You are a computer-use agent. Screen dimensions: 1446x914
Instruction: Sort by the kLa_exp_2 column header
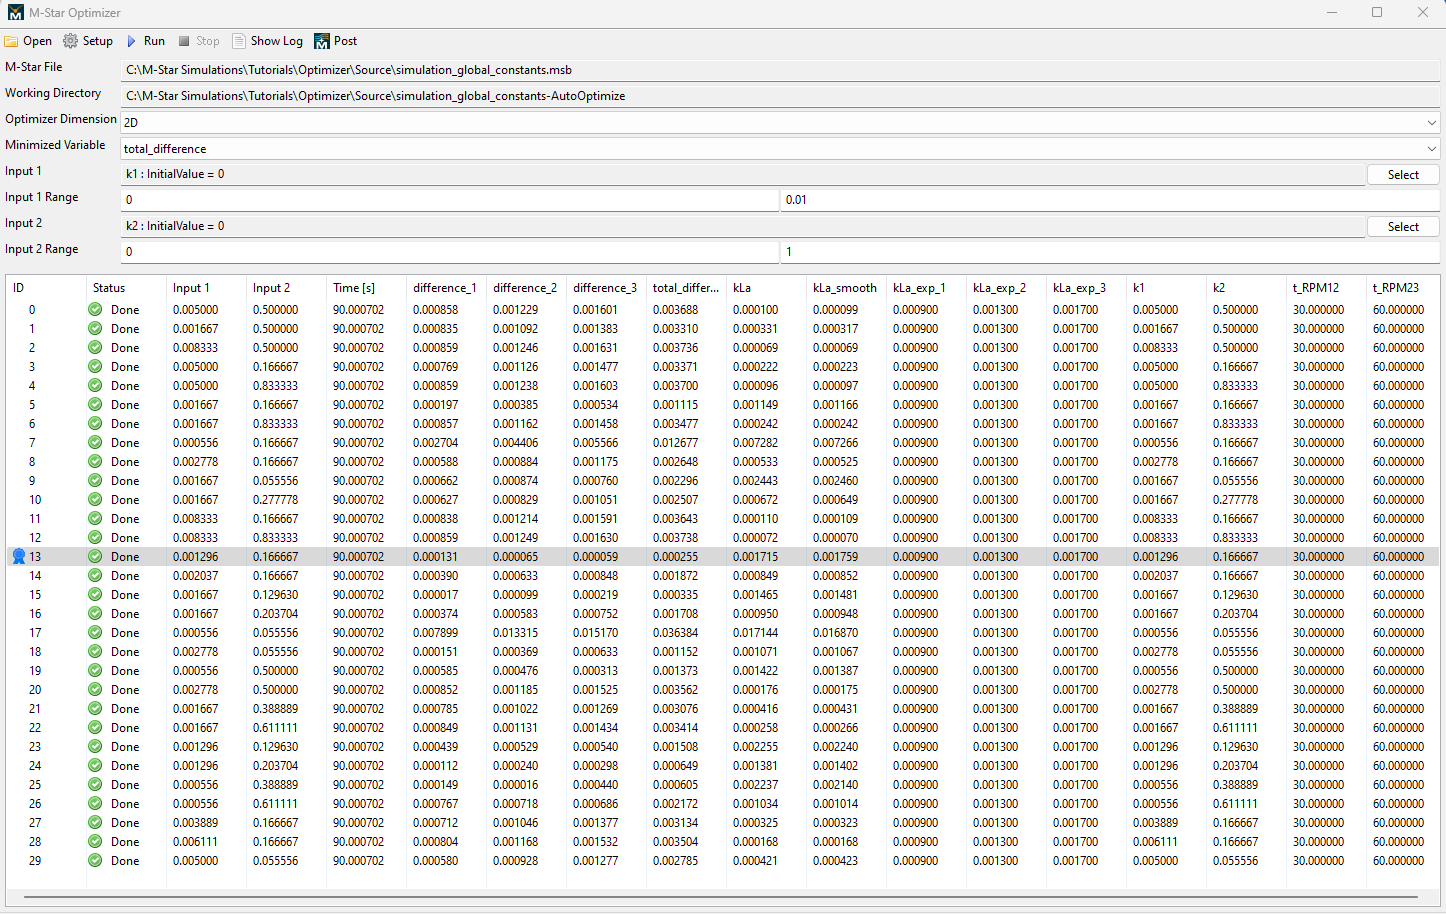[x=1006, y=288]
